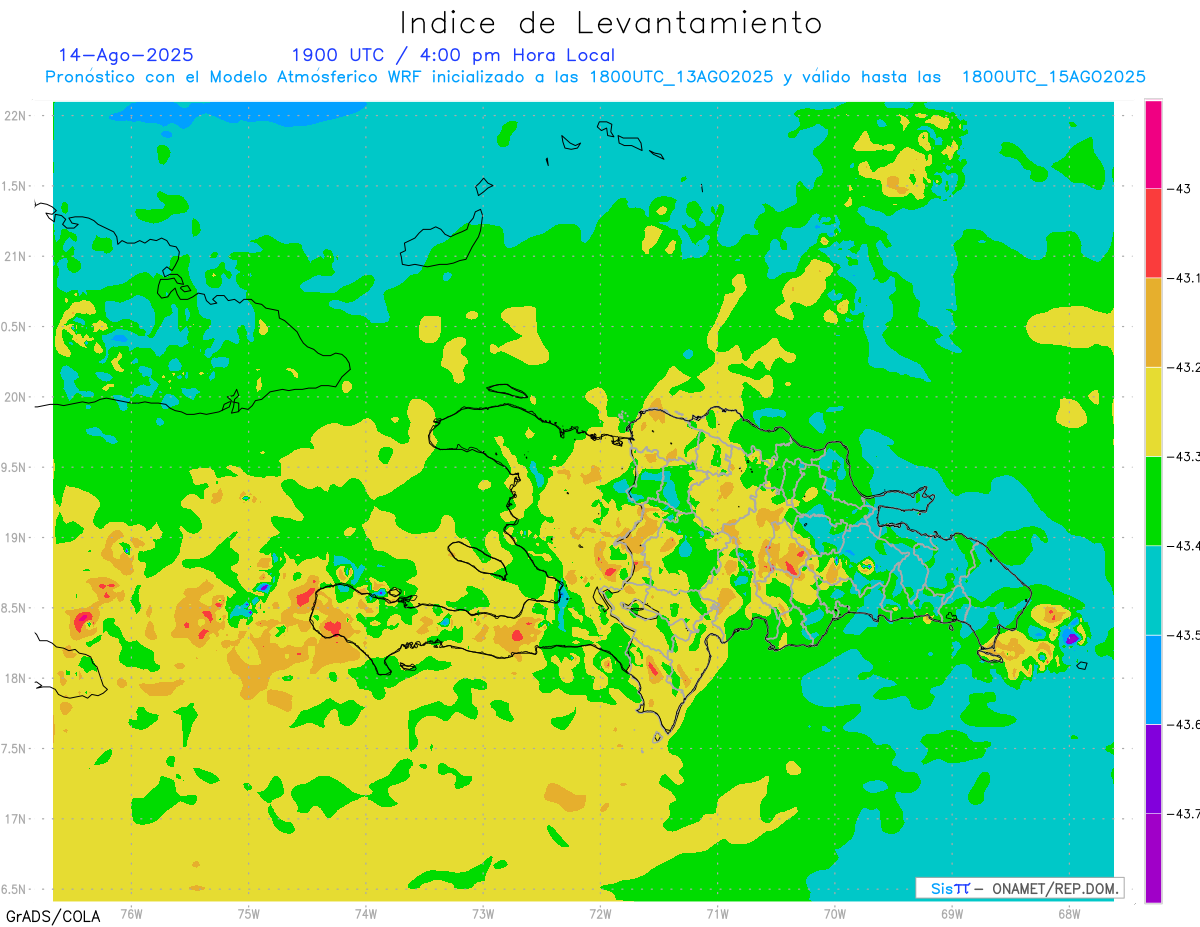The height and width of the screenshot is (927, 1200).
Task: Click the magenta swatch at the legend top
Action: click(1153, 144)
